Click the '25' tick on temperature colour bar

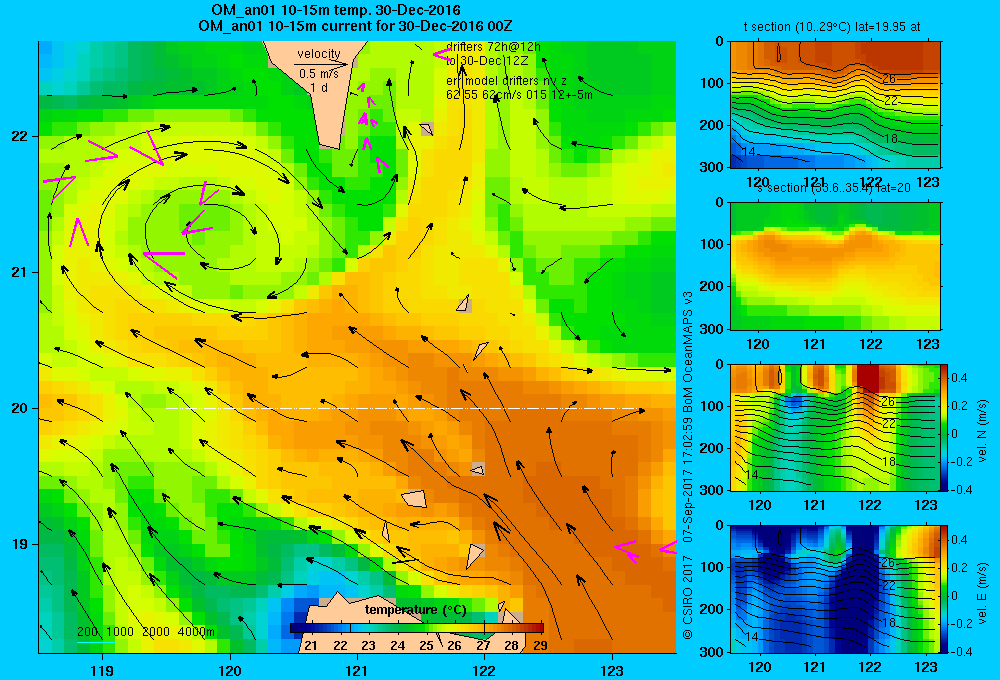tap(426, 646)
